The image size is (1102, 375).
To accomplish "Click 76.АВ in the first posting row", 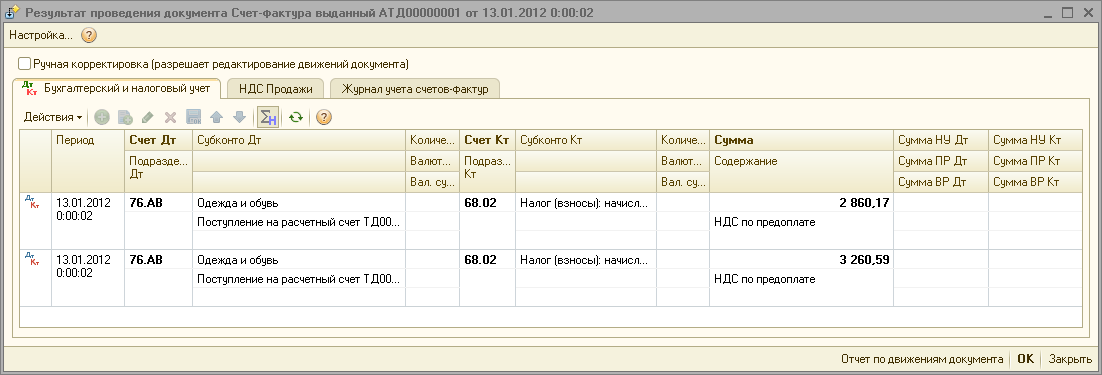I will pos(146,202).
